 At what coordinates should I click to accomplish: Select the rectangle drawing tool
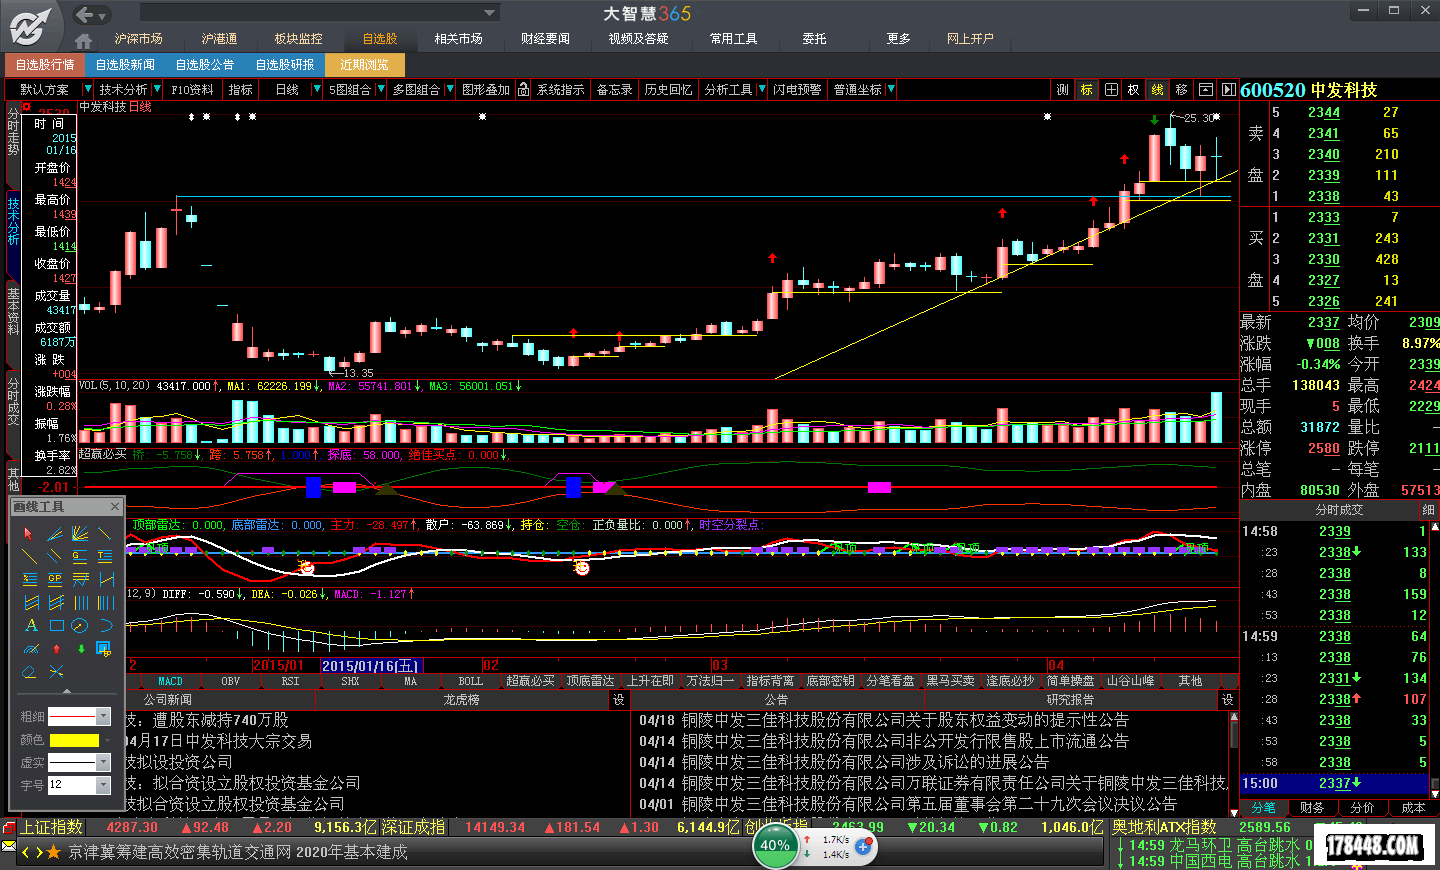click(x=56, y=625)
